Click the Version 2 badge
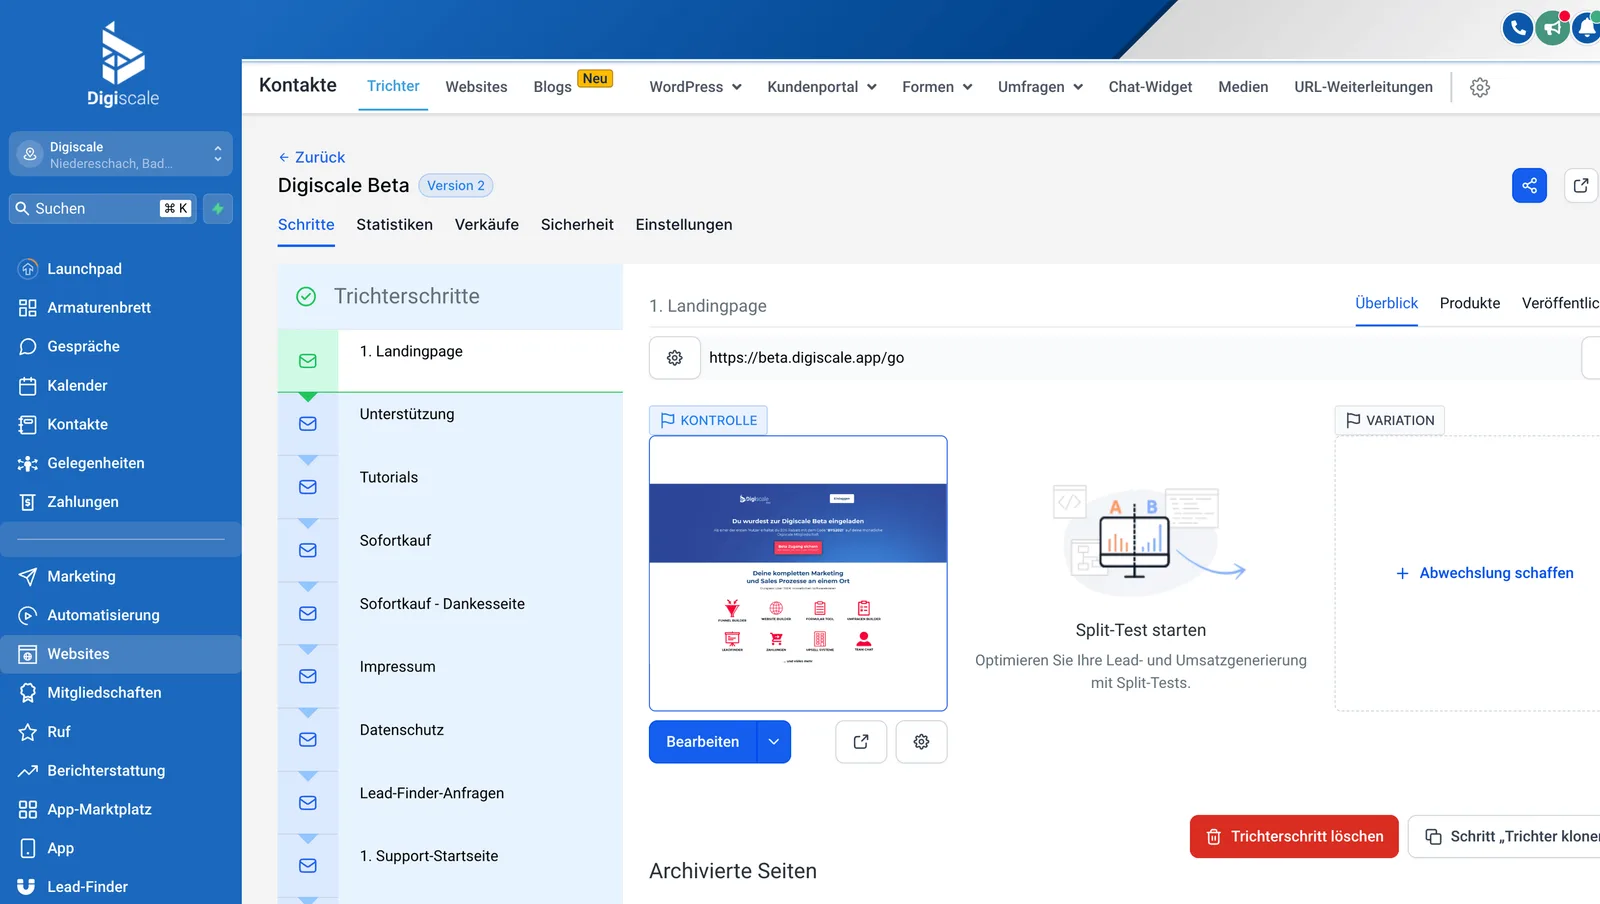Screen dimensions: 1600x904 click(456, 186)
